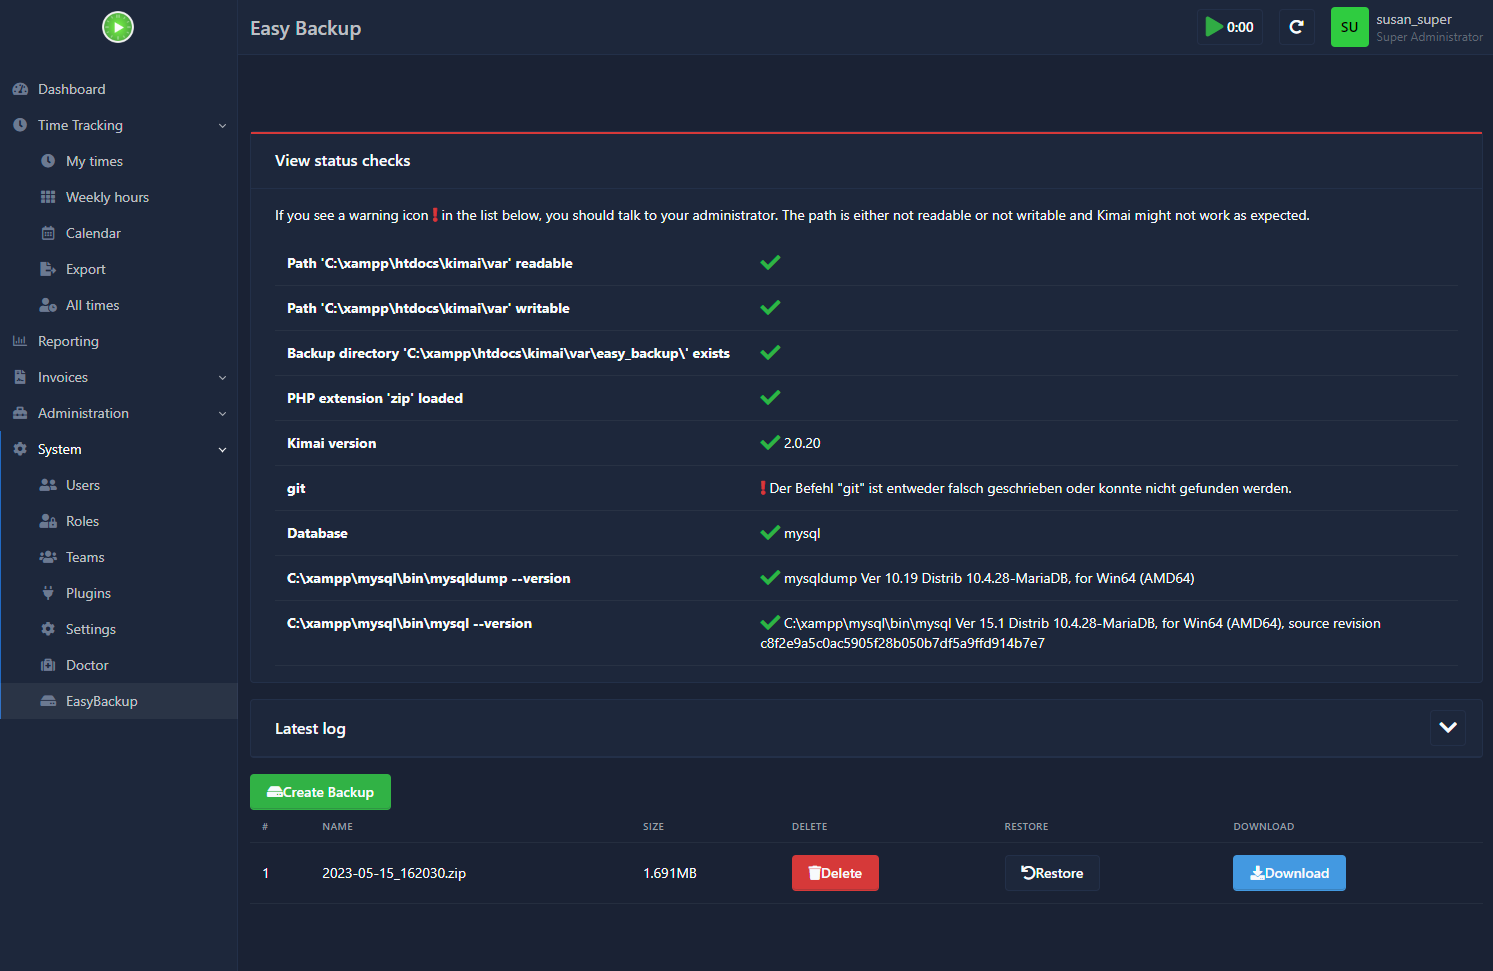The image size is (1493, 971).
Task: Open the Weekly hours grid icon
Action: tap(48, 197)
